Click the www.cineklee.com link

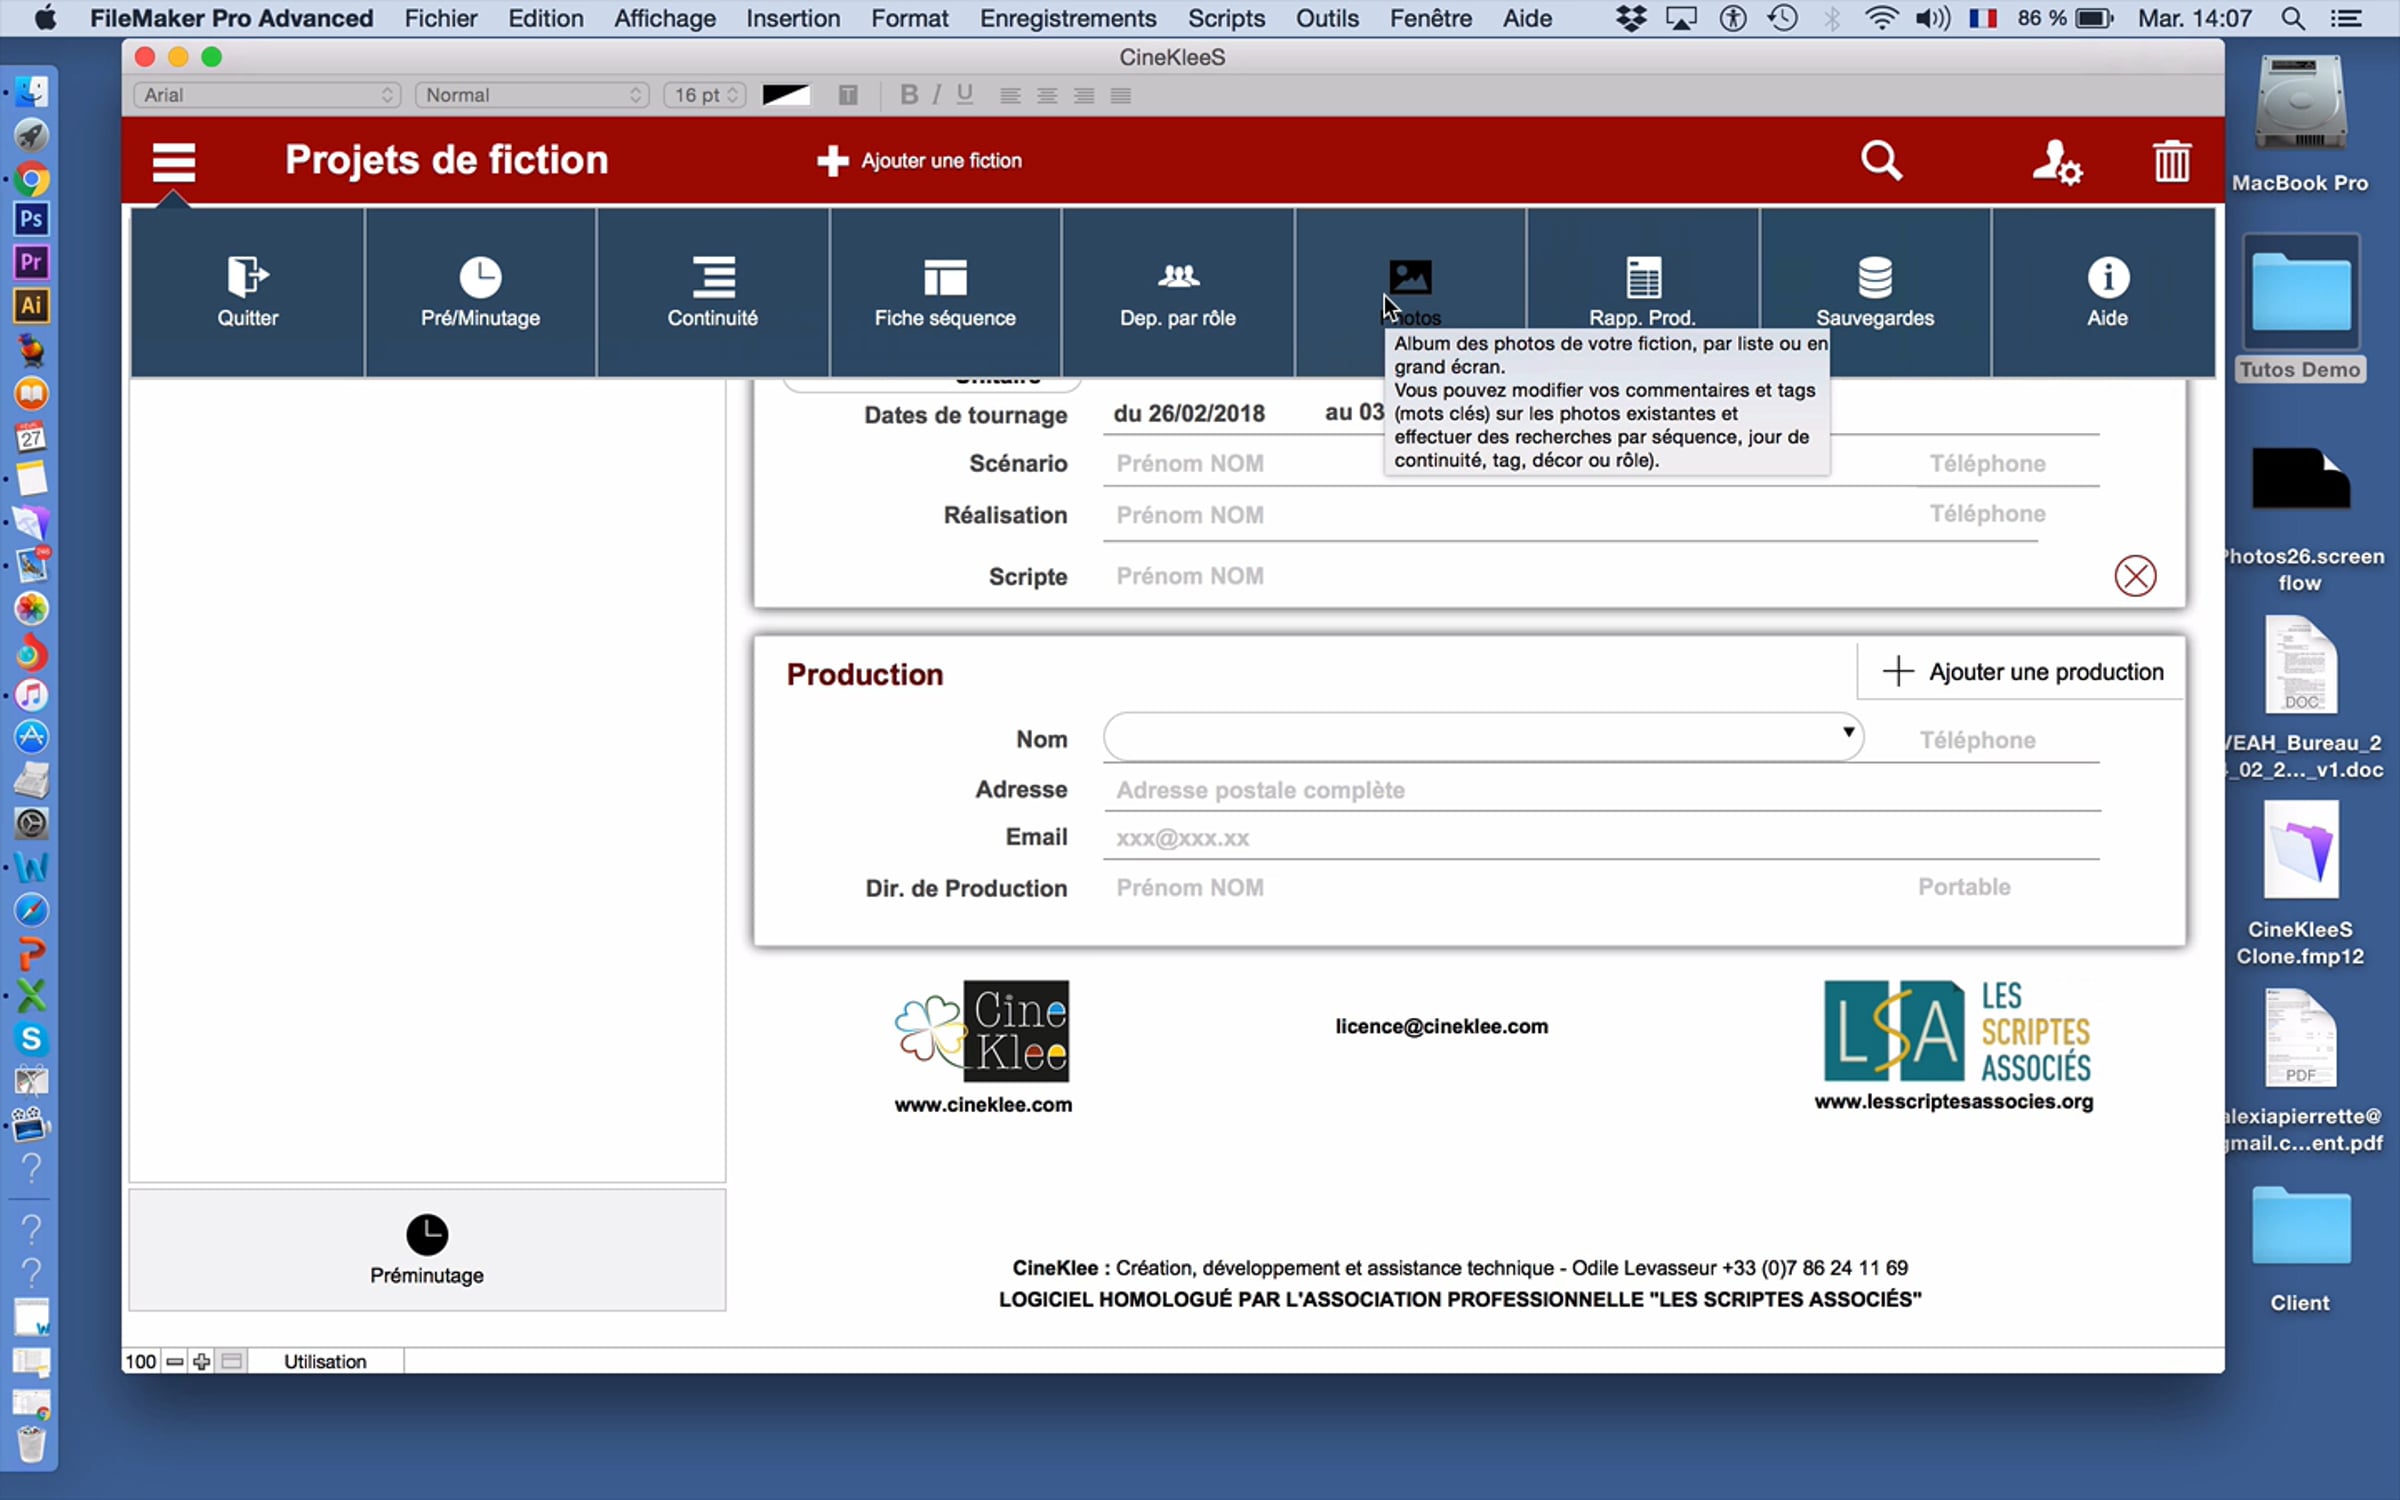pos(983,1105)
